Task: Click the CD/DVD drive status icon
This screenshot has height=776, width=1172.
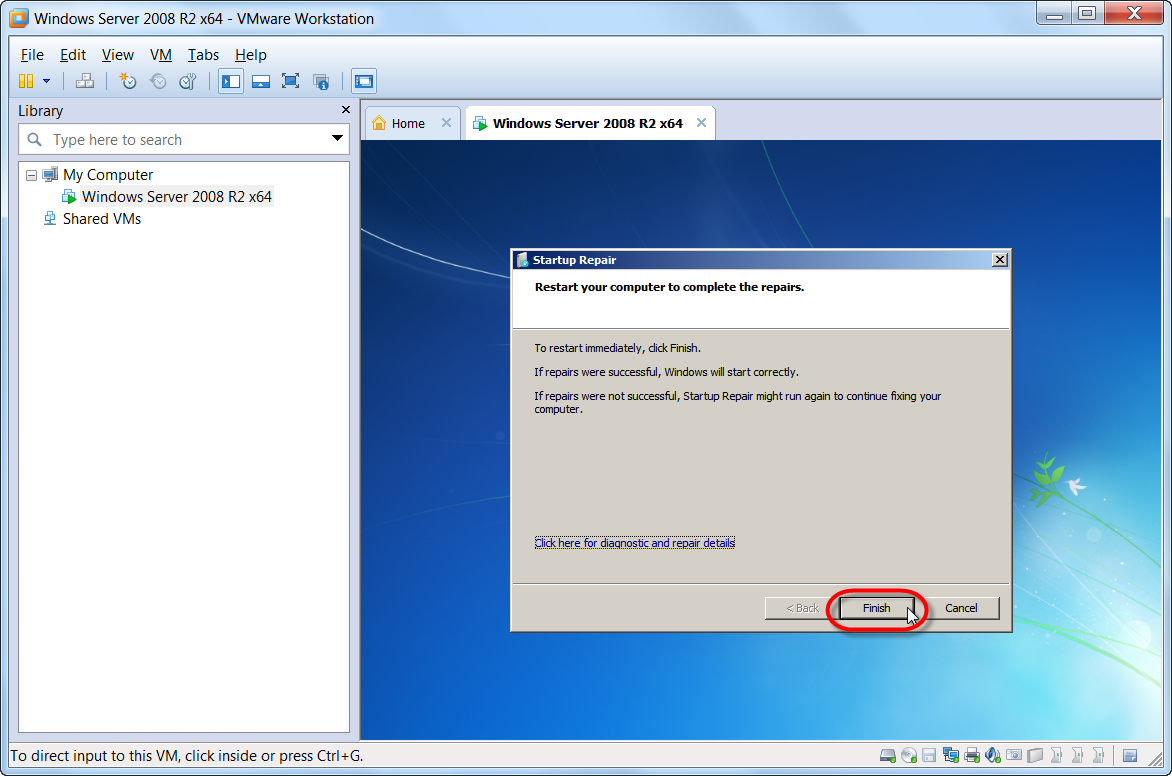Action: [x=909, y=756]
